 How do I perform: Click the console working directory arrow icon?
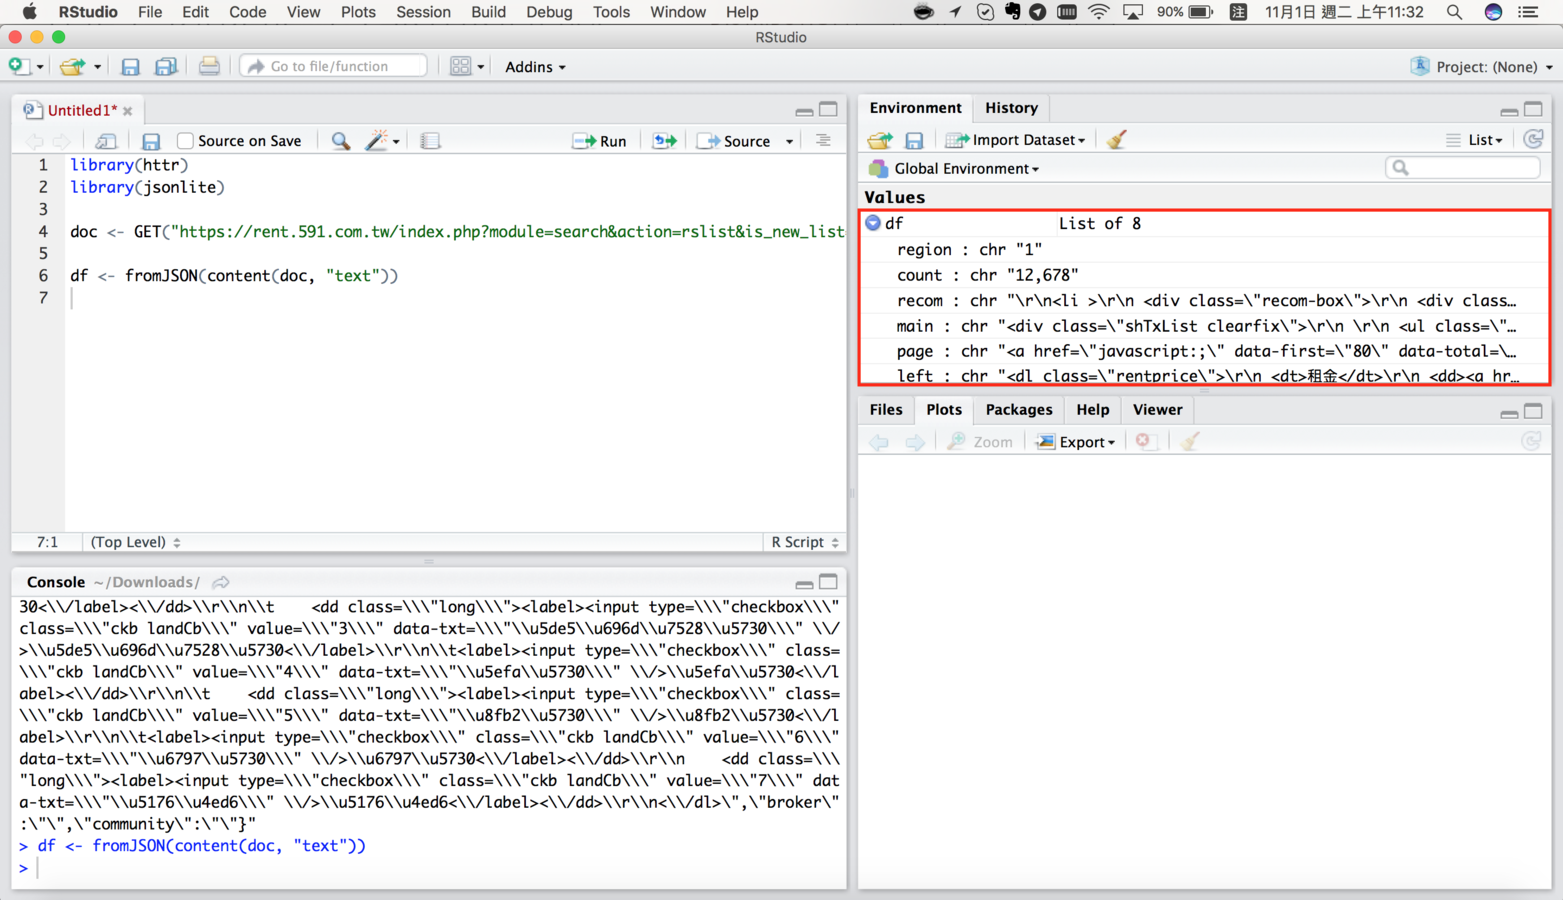point(221,582)
